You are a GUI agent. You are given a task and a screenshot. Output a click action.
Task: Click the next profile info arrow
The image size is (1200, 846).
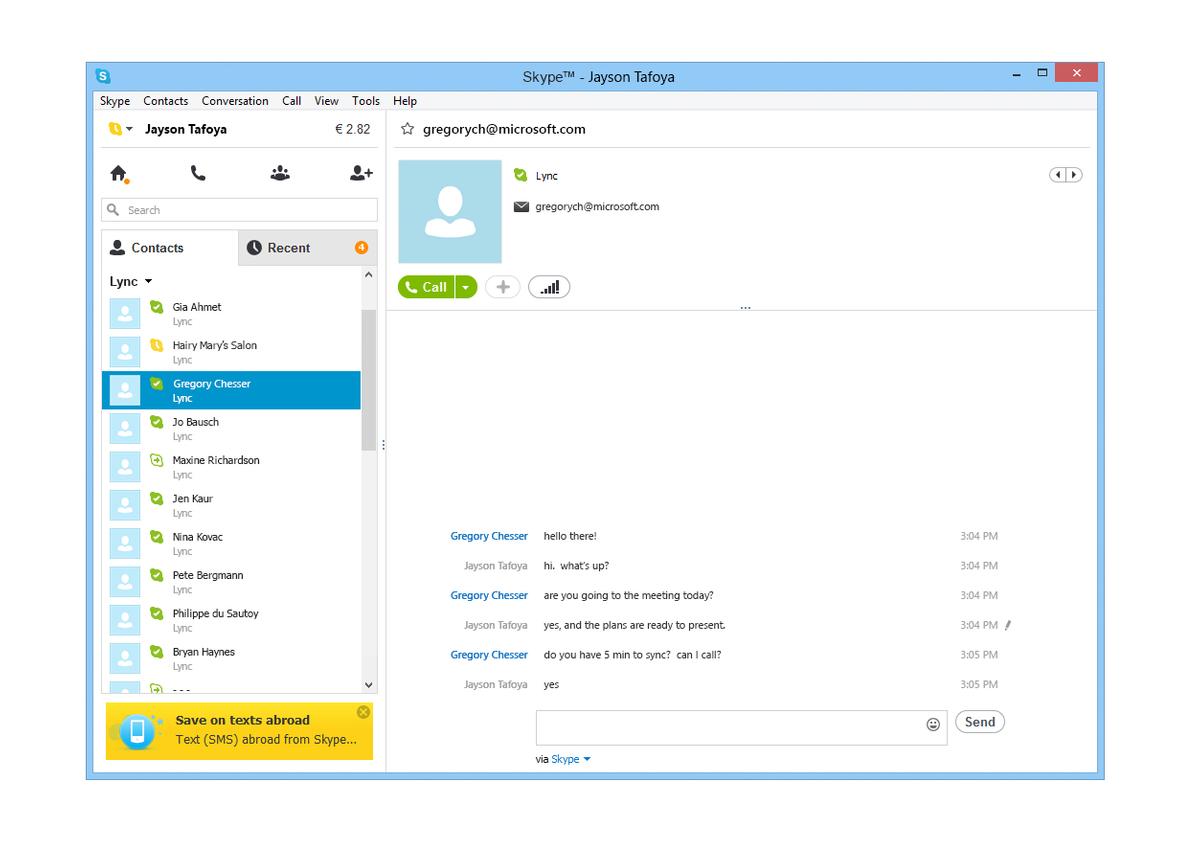click(1074, 175)
